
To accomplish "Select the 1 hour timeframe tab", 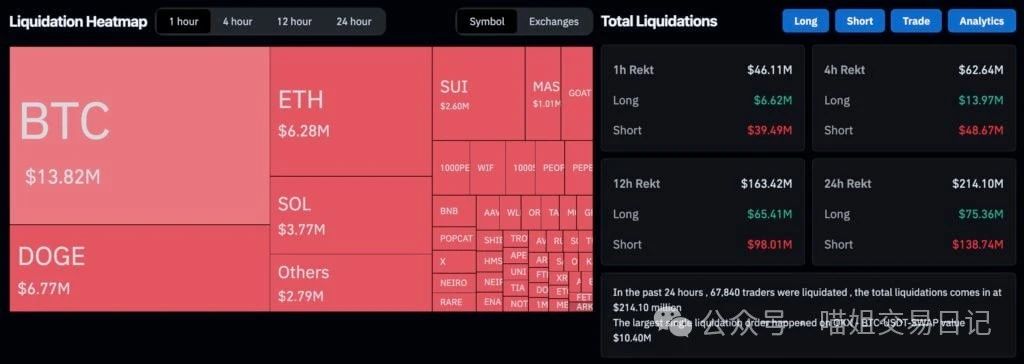I will 184,22.
